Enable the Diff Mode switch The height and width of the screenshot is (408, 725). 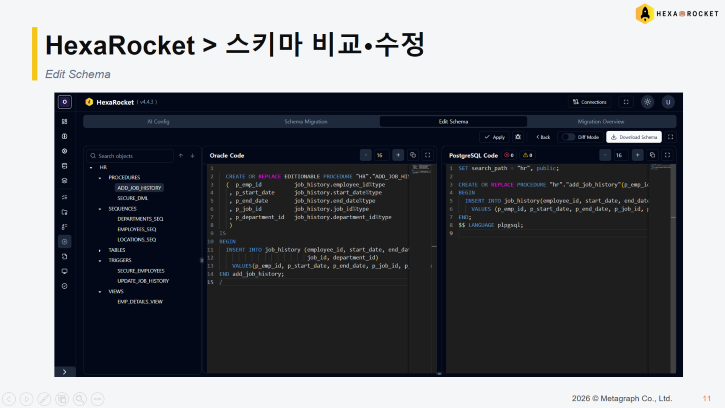(568, 137)
